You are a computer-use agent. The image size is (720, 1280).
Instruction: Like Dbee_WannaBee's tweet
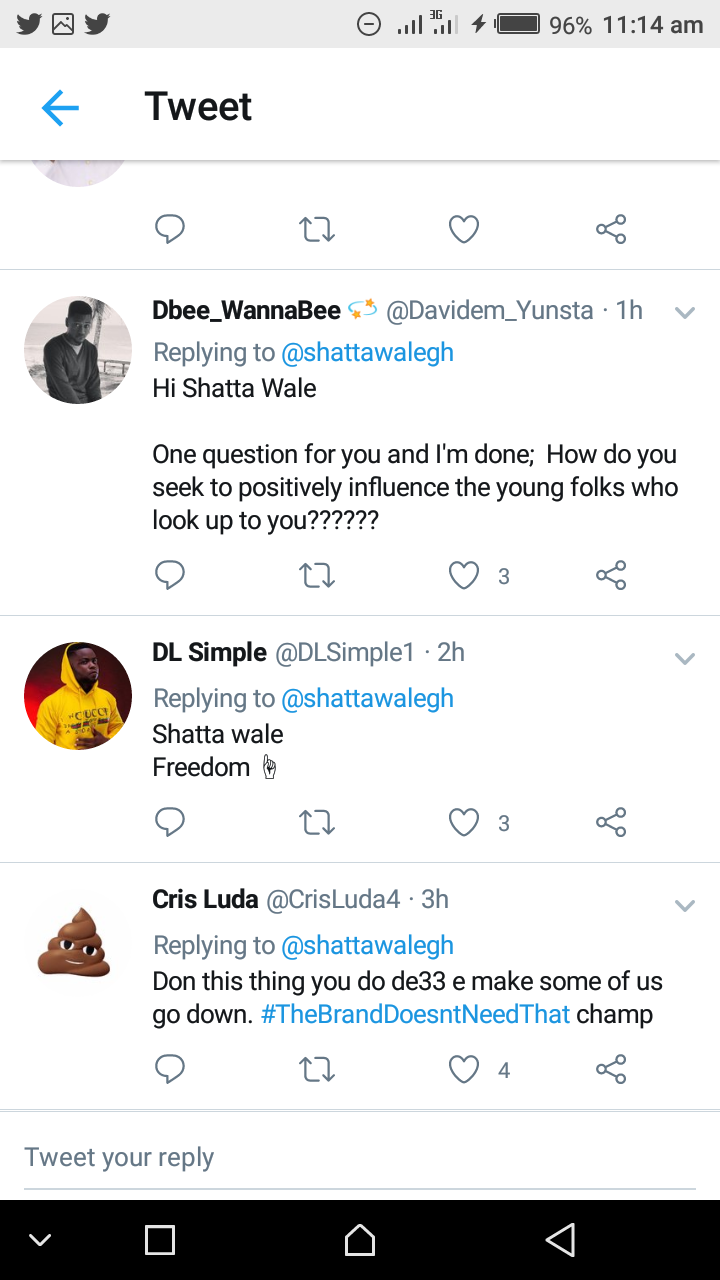(x=464, y=575)
